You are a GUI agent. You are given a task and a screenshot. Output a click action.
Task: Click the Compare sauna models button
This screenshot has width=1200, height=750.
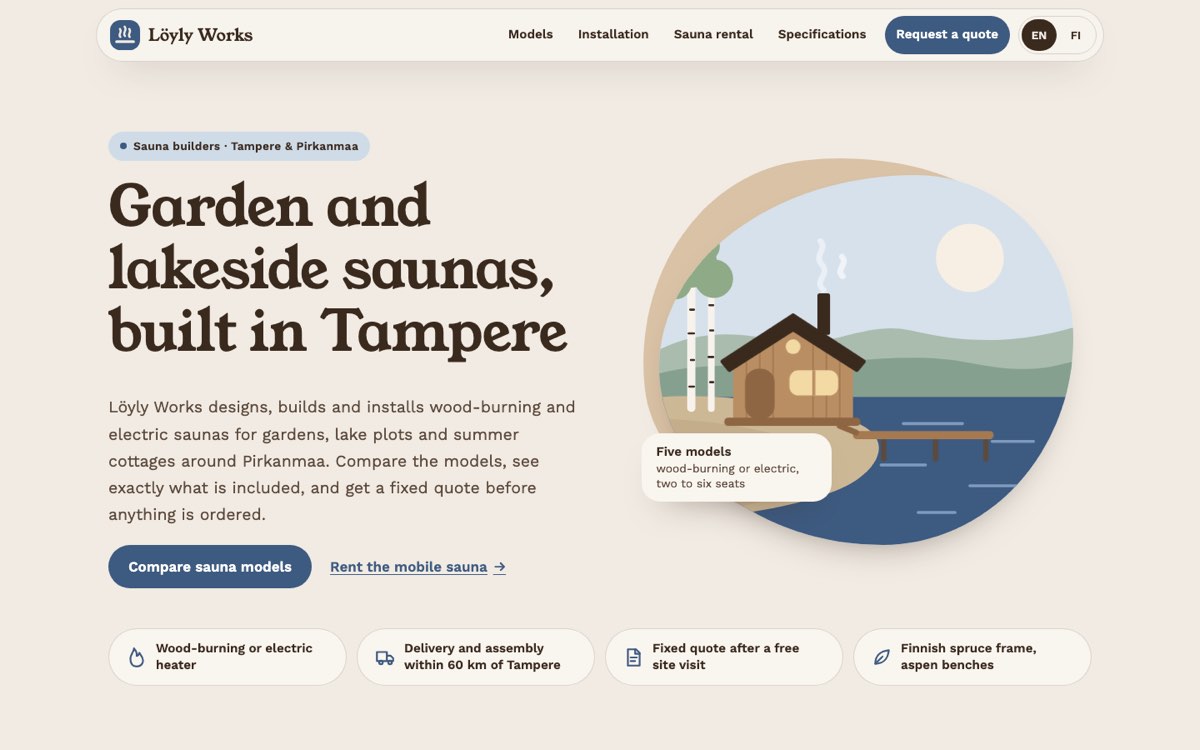click(x=210, y=567)
